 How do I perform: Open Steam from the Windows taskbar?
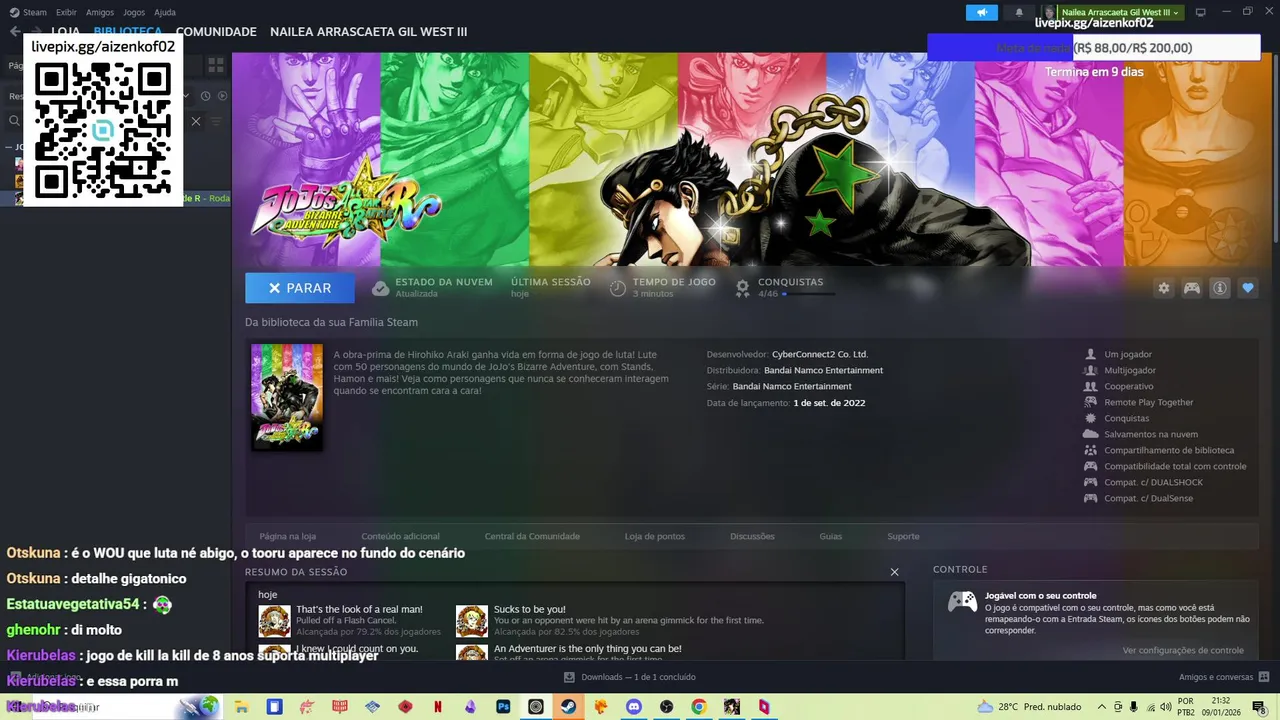tap(568, 706)
